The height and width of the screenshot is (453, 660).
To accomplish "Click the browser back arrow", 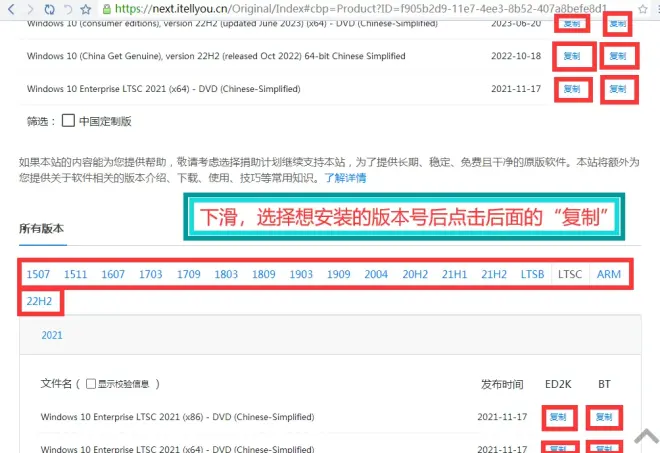I will pyautogui.click(x=11, y=9).
